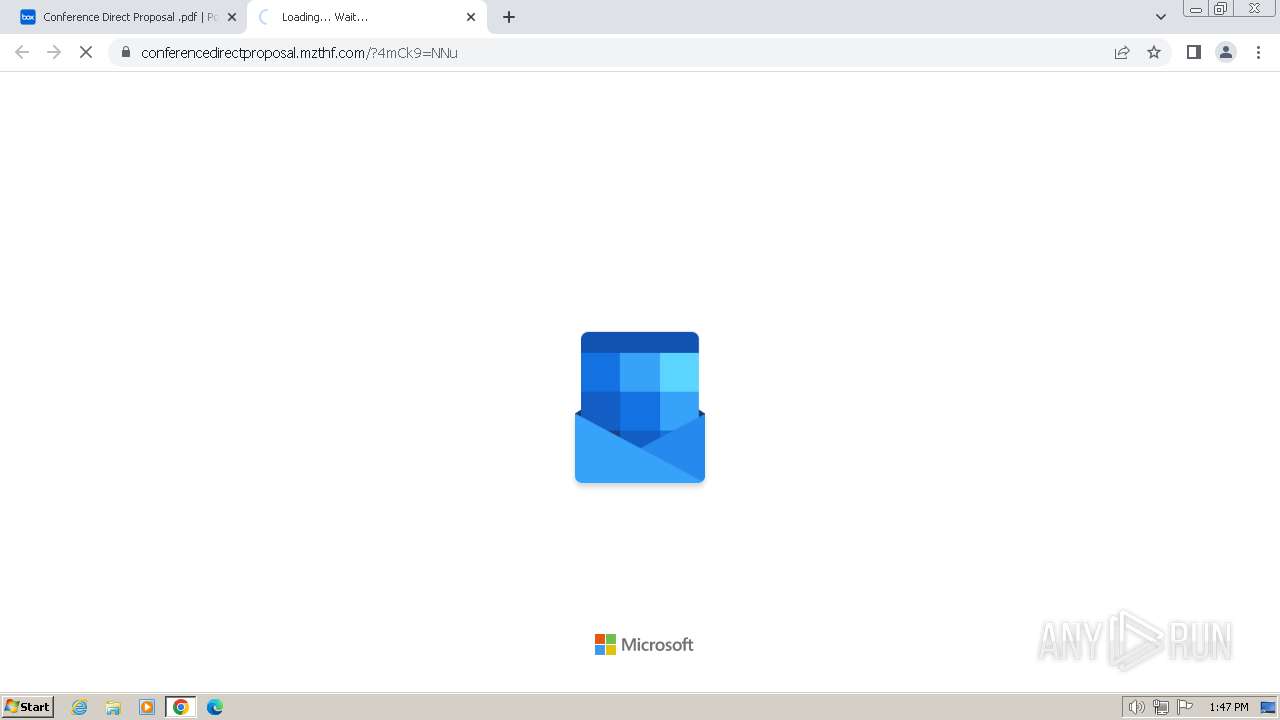This screenshot has width=1280, height=720.
Task: Go forward to next page
Action: coord(54,52)
